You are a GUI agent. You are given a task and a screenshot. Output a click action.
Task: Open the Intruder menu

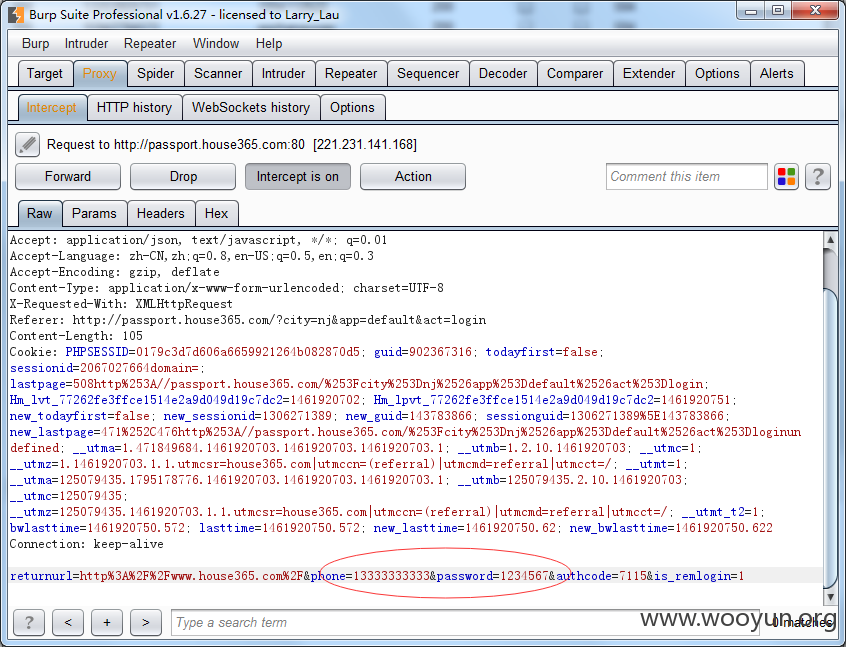(x=86, y=44)
